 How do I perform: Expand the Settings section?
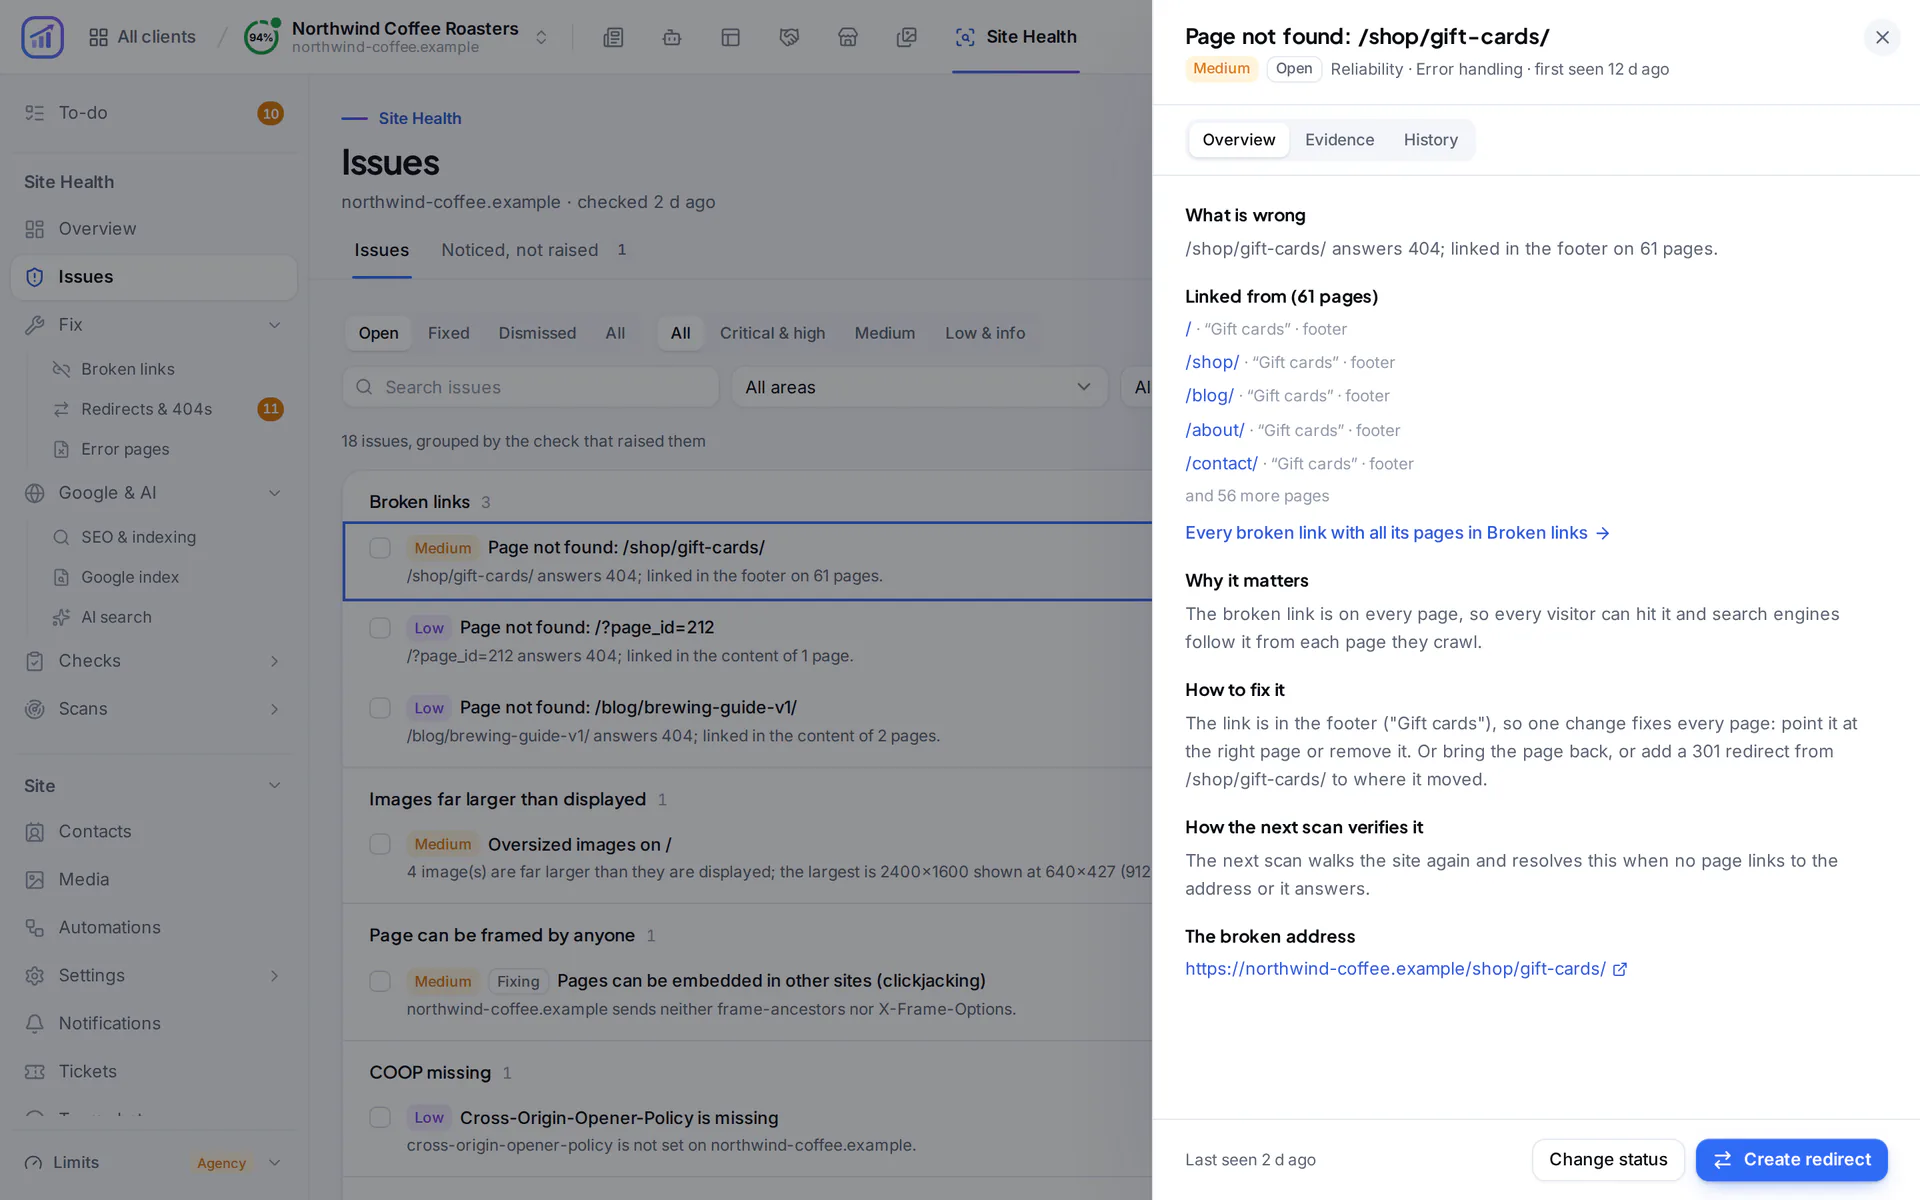(x=274, y=975)
